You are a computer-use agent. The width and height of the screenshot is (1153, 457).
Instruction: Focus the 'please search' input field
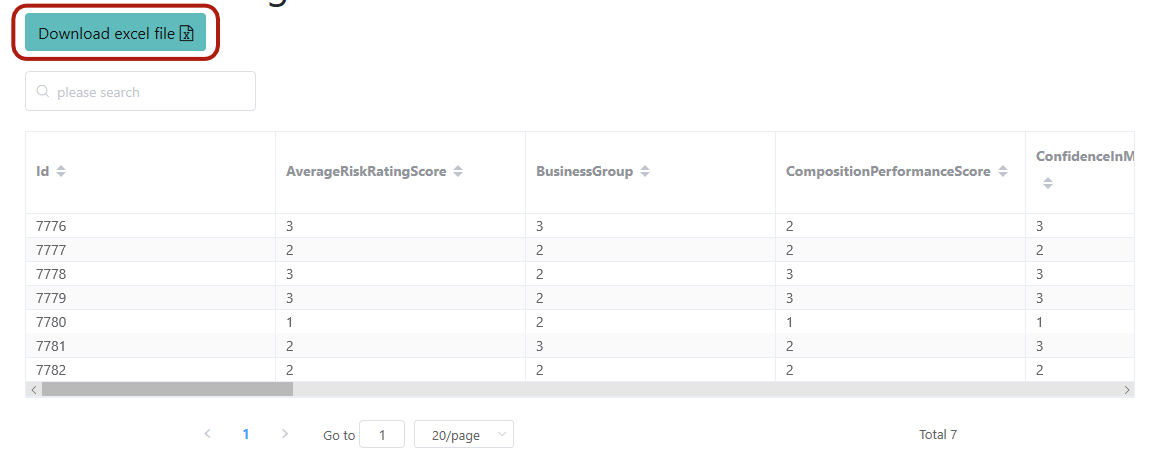click(x=140, y=91)
